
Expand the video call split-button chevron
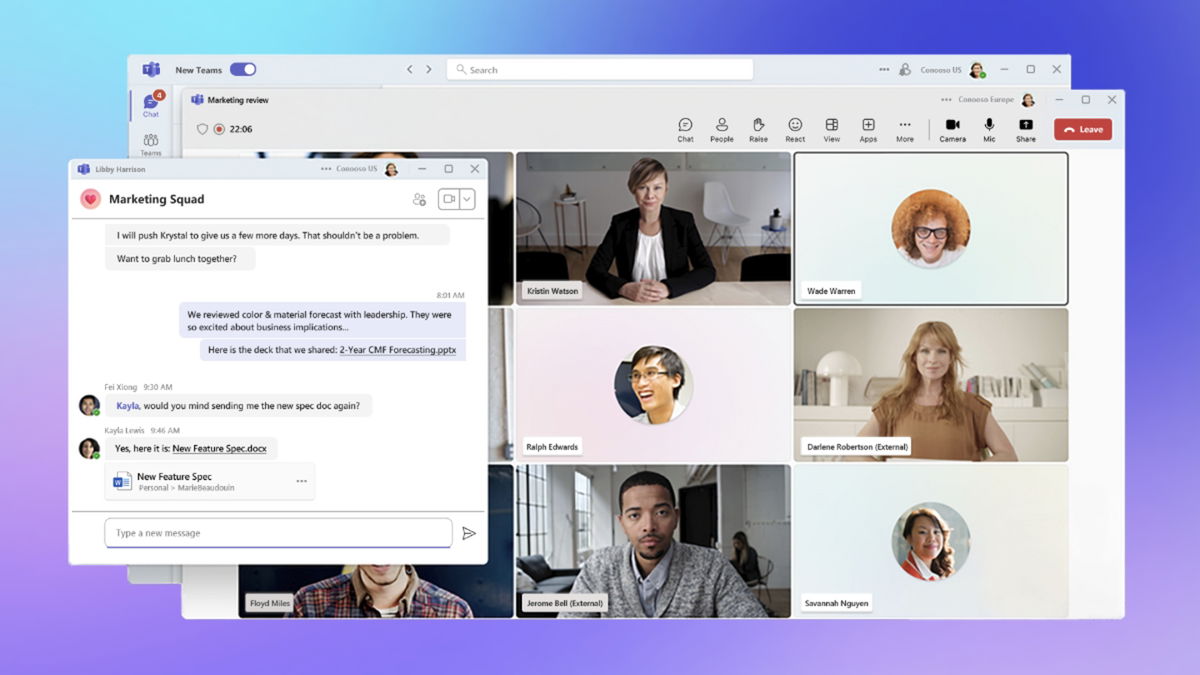tap(467, 199)
